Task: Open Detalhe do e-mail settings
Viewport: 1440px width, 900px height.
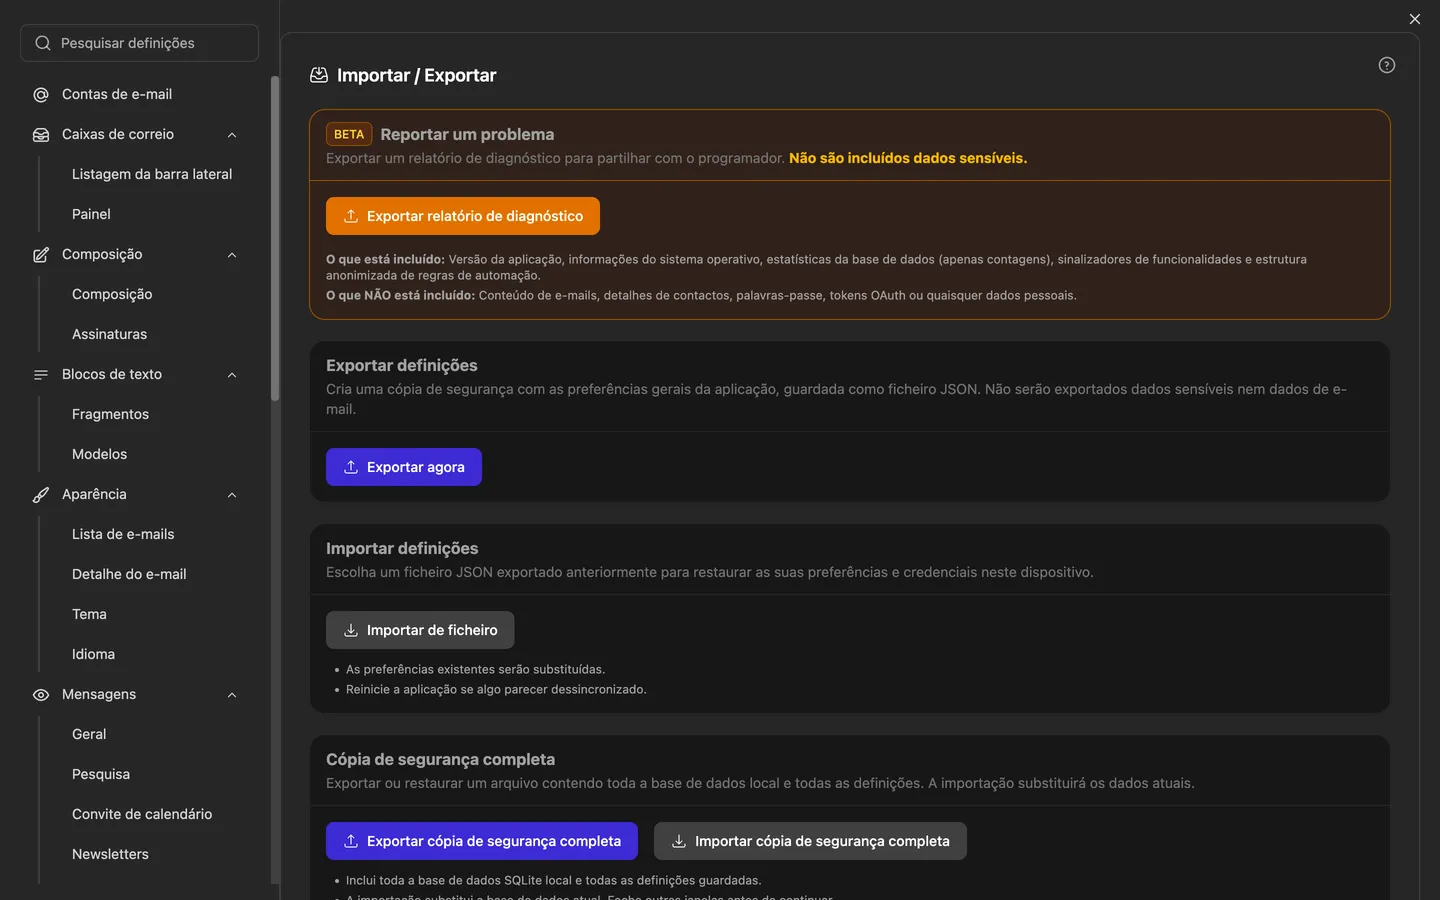Action: [x=129, y=574]
